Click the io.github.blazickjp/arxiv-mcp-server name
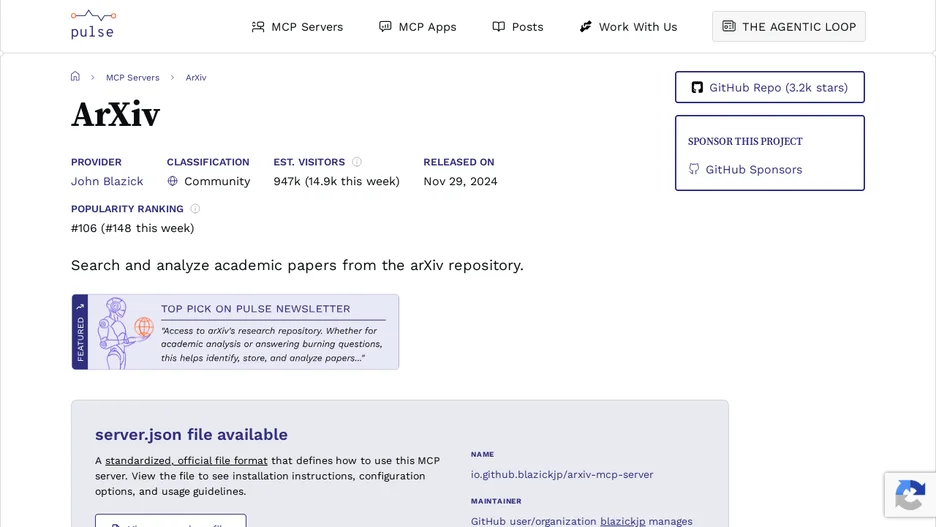Viewport: 936px width, 527px height. pos(562,474)
